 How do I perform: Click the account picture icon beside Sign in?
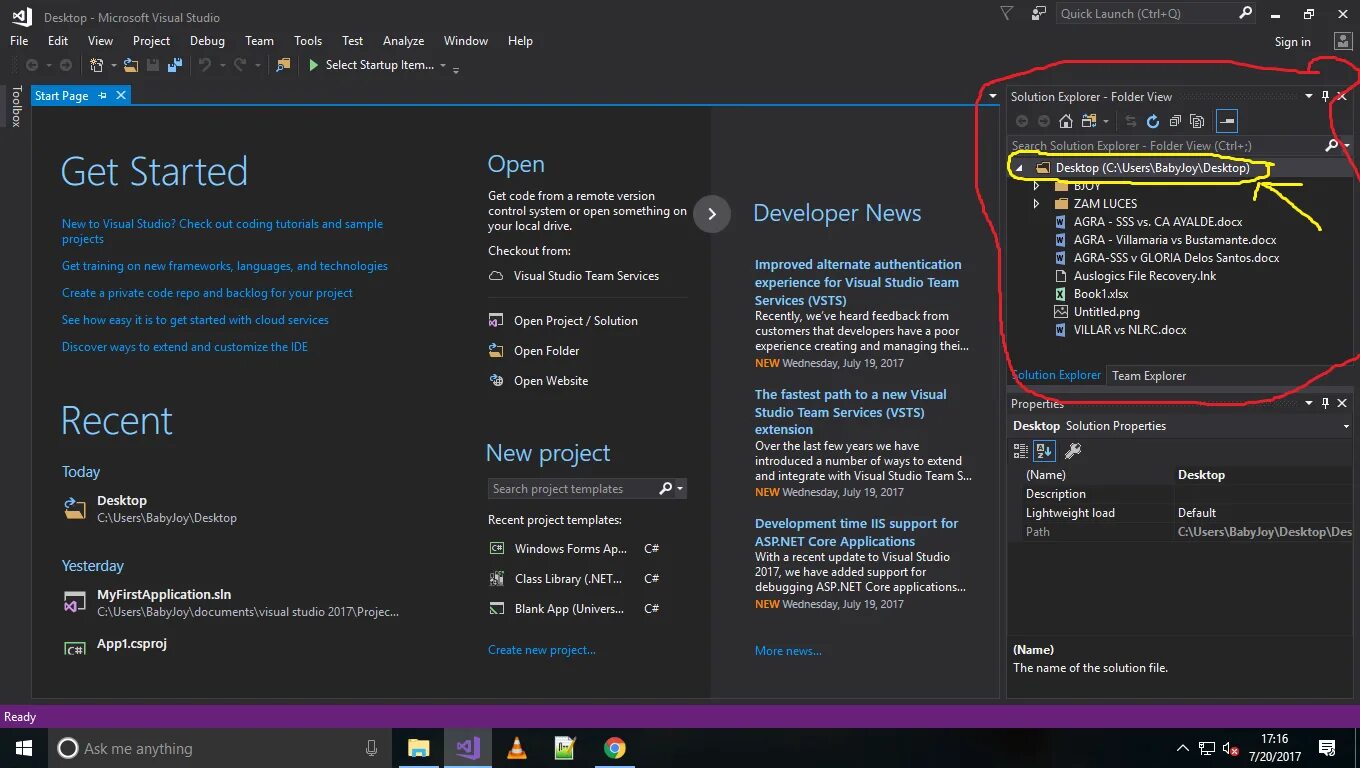(1343, 41)
